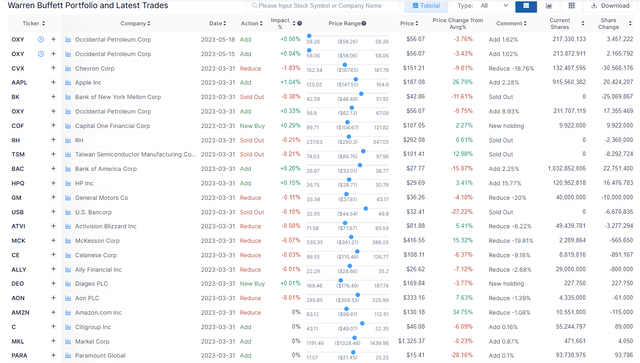The image size is (640, 363).
Task: Click the Download button
Action: click(610, 6)
